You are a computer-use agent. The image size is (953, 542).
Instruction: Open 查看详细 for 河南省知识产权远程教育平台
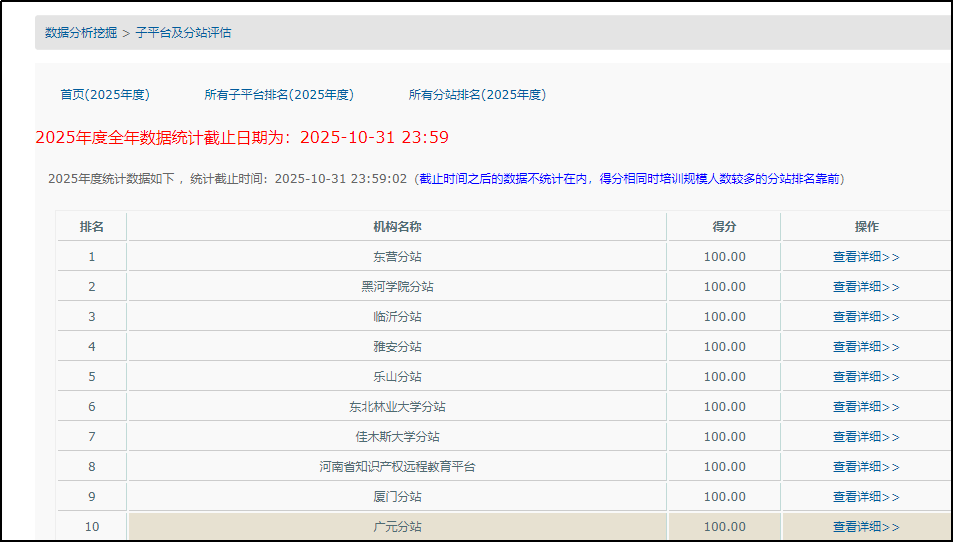[x=866, y=467]
